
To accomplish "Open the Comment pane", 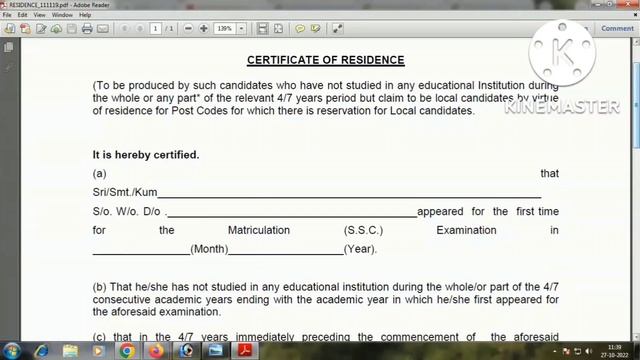I will [x=617, y=29].
